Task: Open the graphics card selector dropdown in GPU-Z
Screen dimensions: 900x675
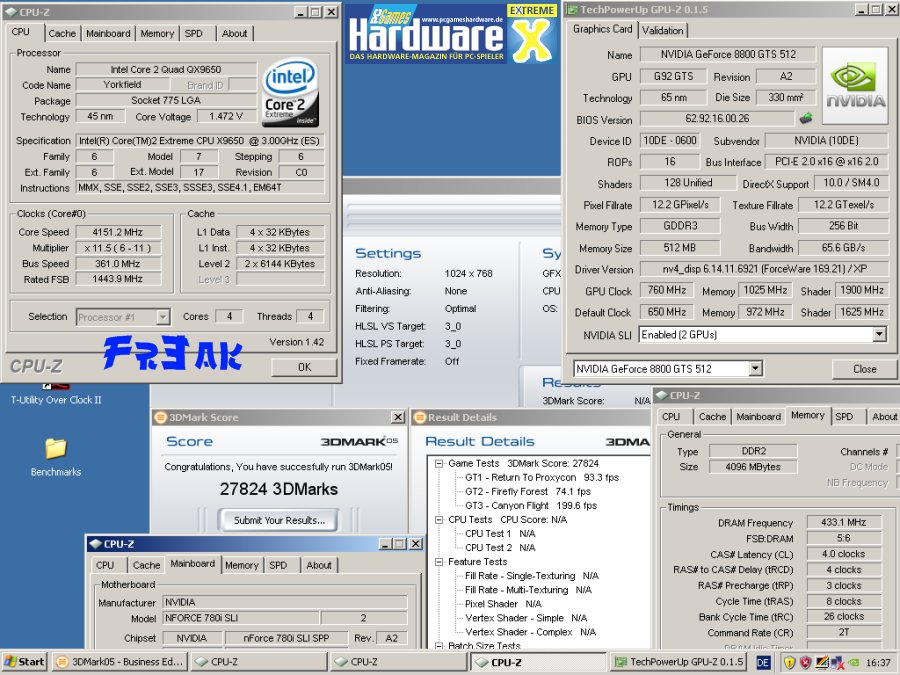Action: (755, 368)
